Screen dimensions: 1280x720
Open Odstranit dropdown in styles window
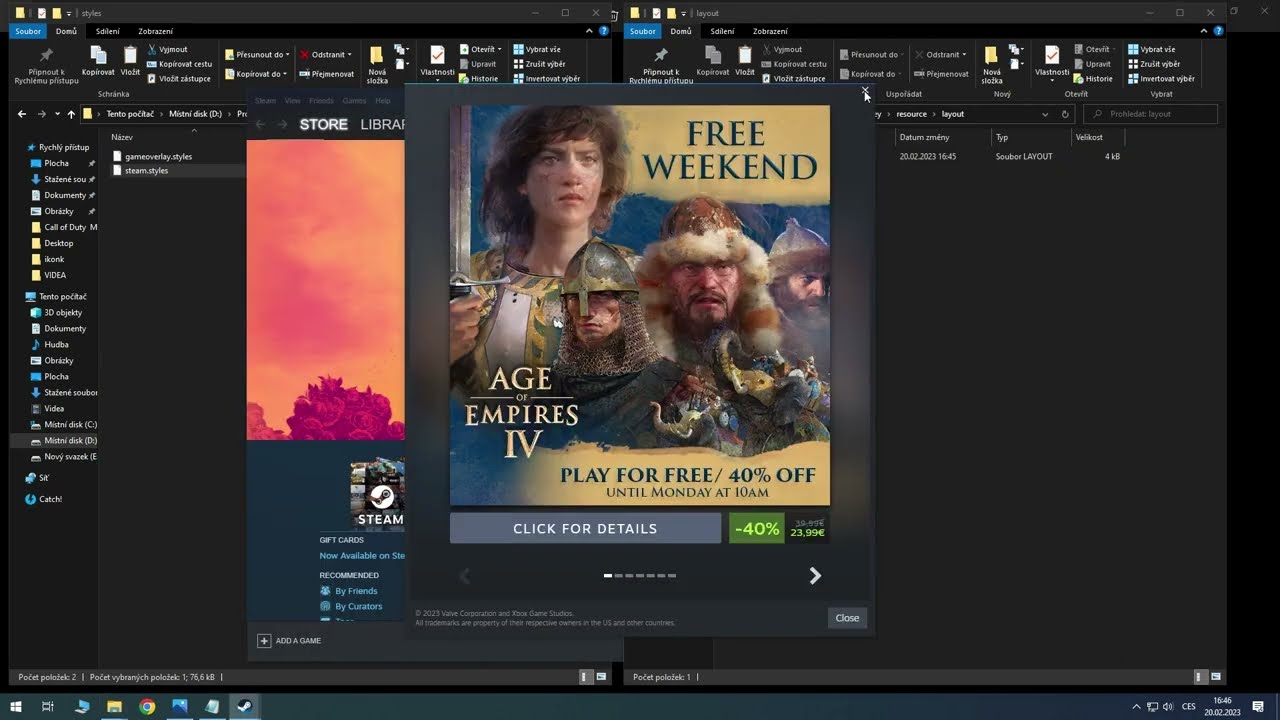[x=349, y=55]
